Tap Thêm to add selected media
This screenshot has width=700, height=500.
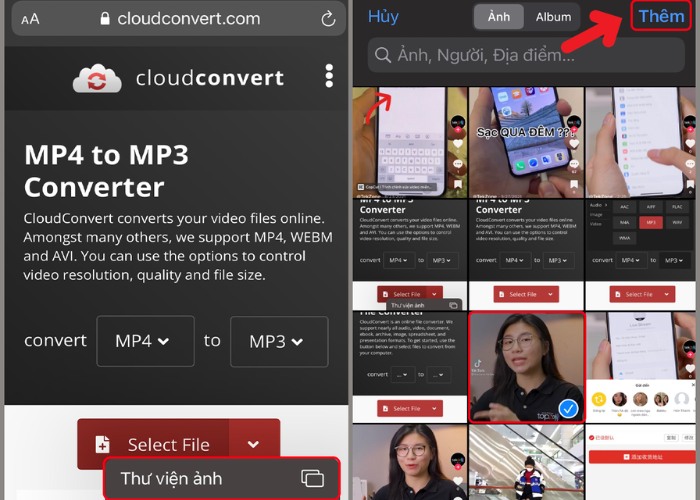pos(661,16)
